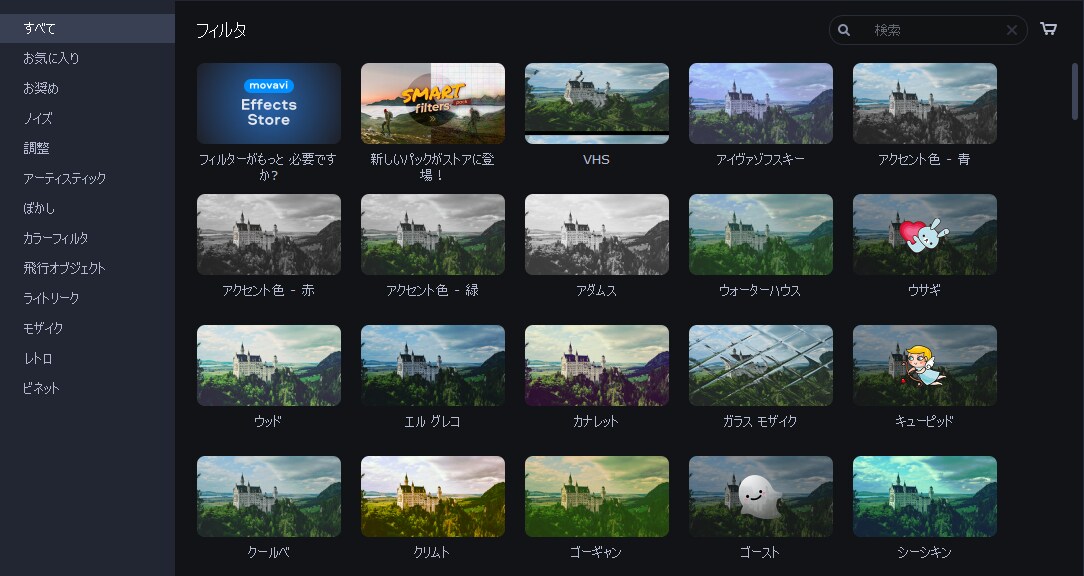Choose the キューピッド cupid filter
Screen dimensions: 1084x576
[925, 365]
